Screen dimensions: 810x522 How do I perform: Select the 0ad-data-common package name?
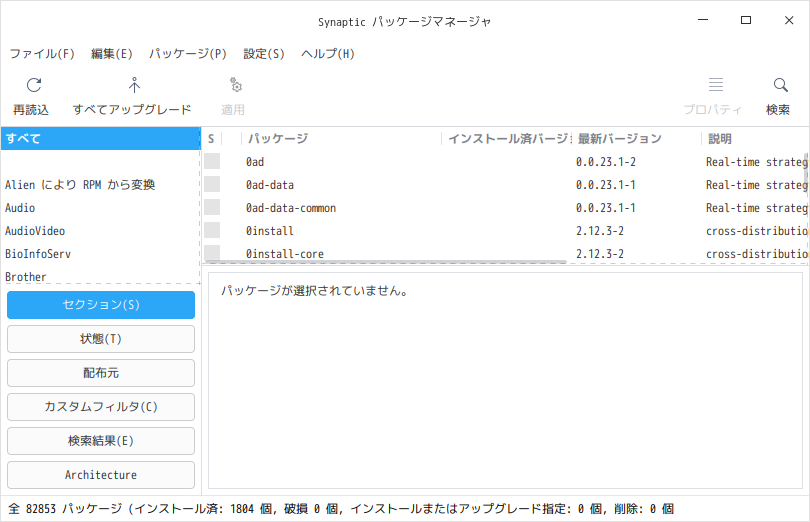[x=291, y=208]
